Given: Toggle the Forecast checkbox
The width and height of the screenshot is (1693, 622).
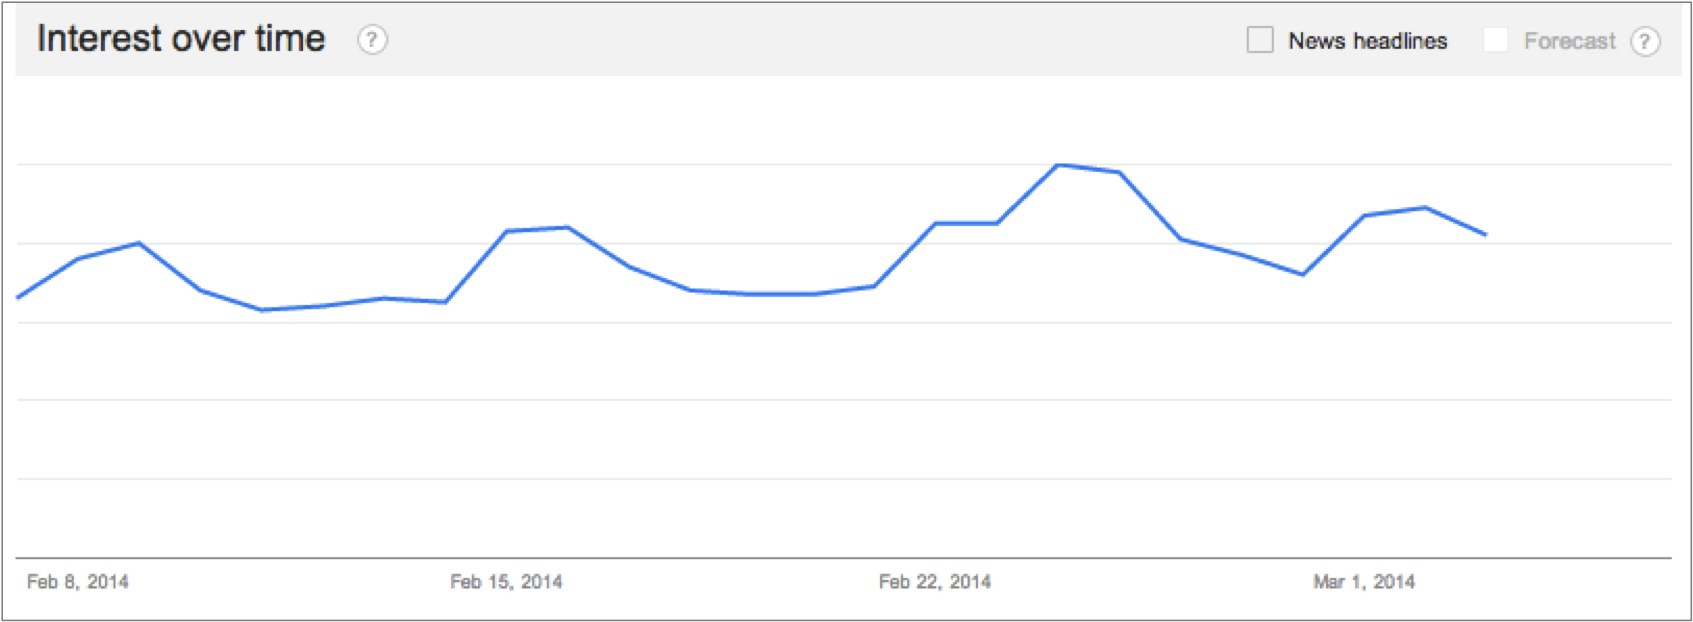Looking at the screenshot, I should coord(1495,40).
